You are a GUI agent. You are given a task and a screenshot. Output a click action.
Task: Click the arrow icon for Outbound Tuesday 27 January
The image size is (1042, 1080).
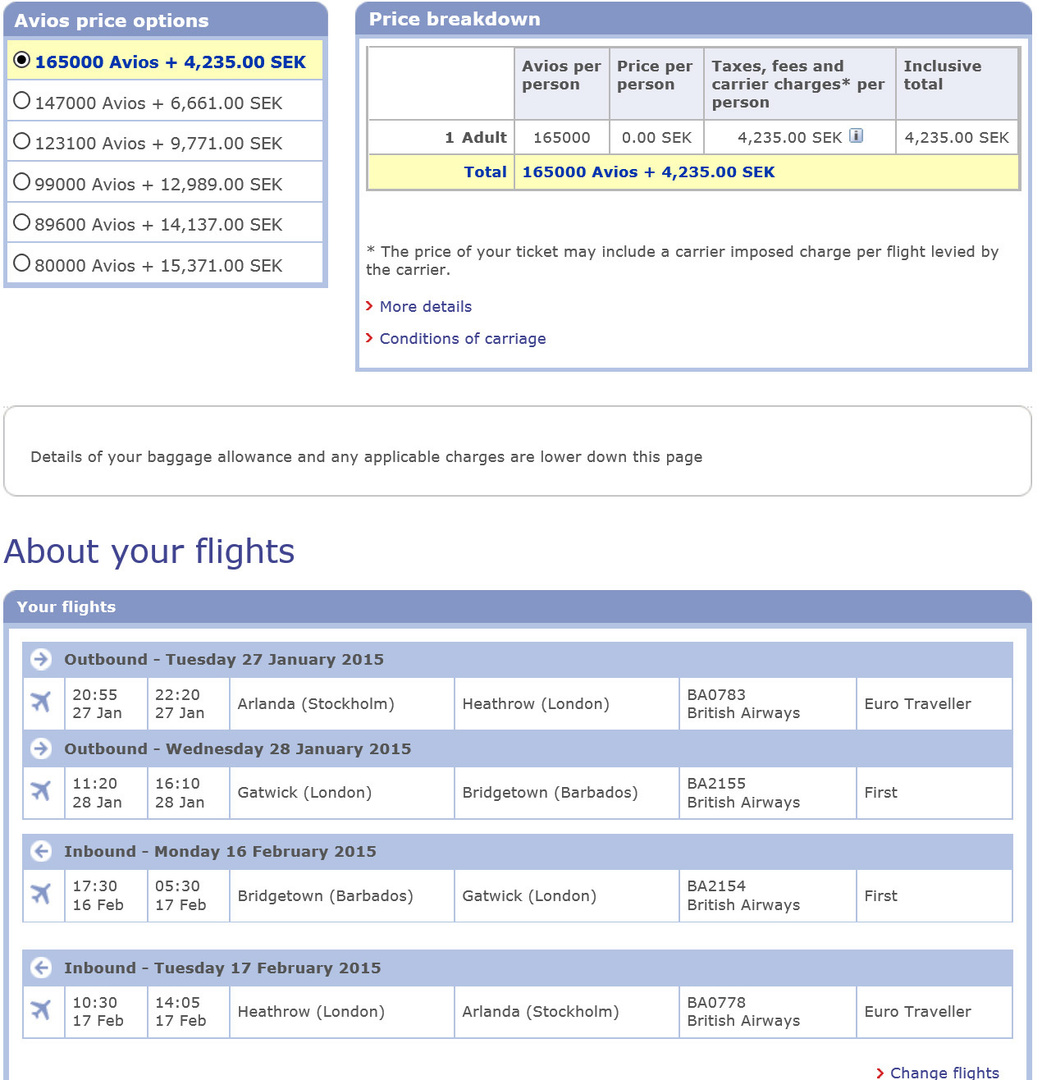click(x=41, y=659)
